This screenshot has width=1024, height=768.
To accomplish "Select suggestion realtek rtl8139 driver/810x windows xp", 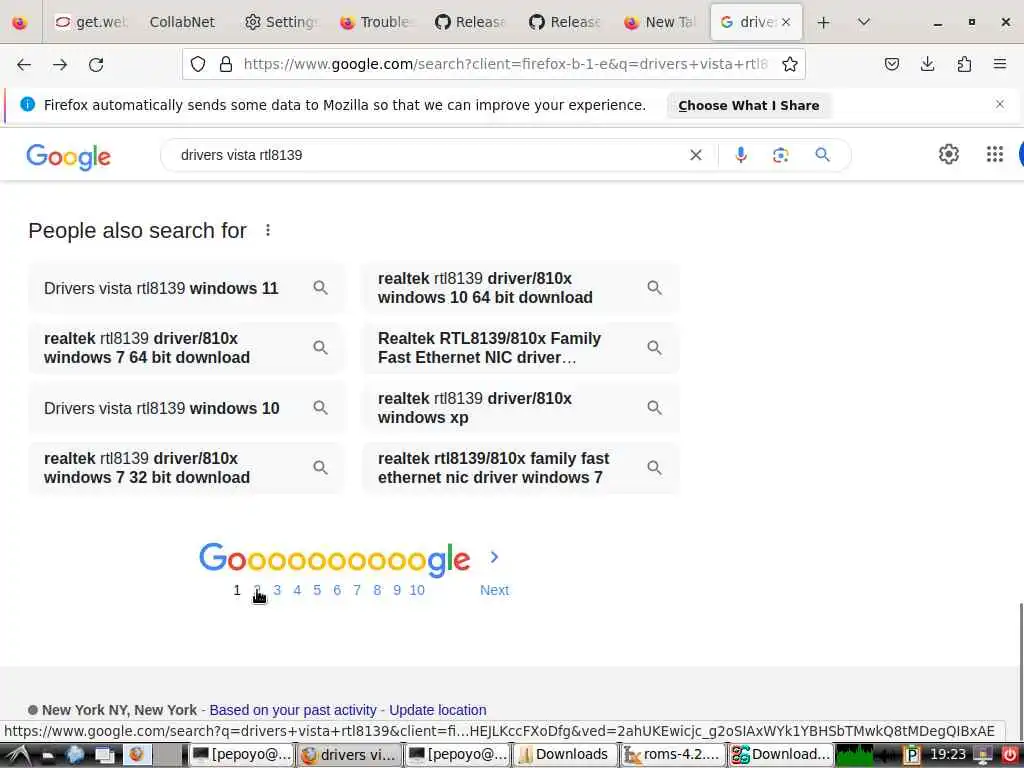I will point(520,408).
